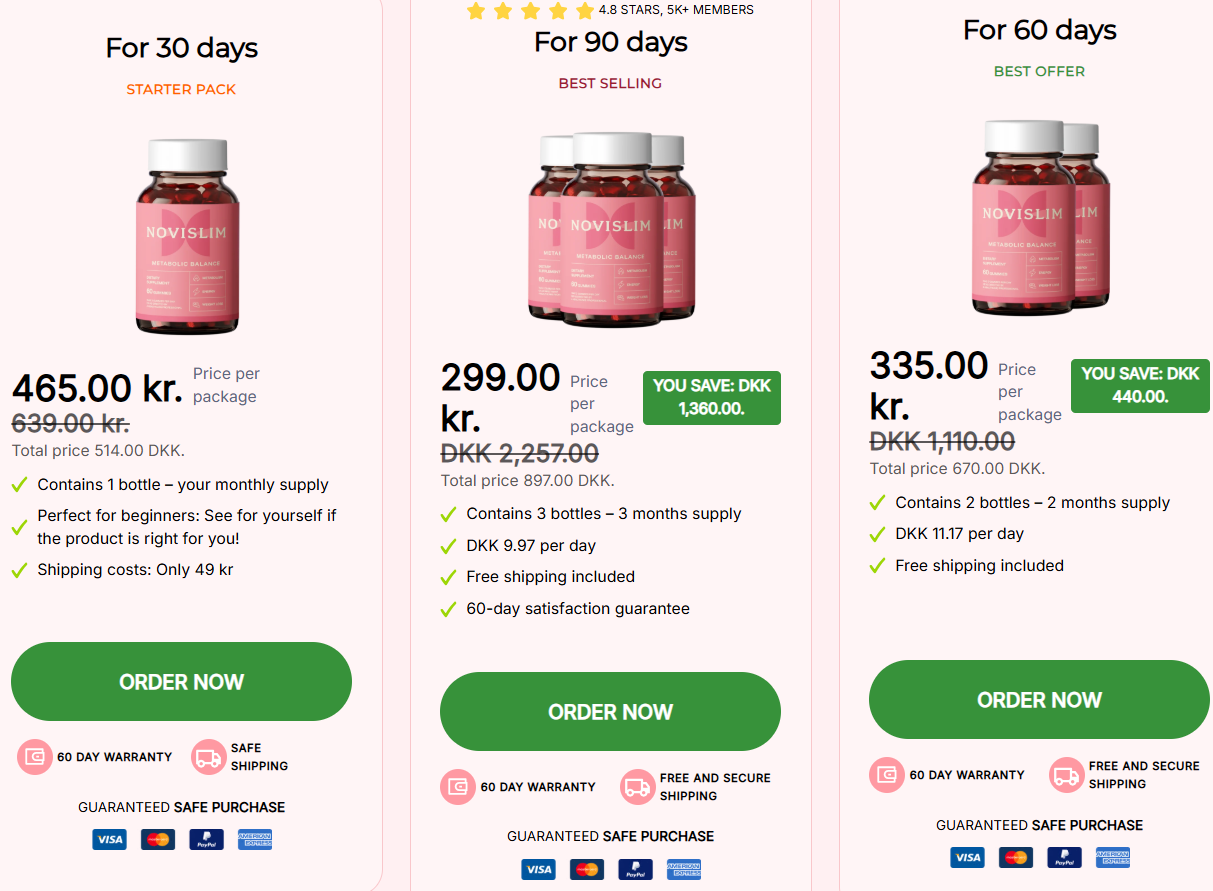The height and width of the screenshot is (891, 1213).
Task: Click the shipping truck icon under 90 days pack
Action: coord(637,787)
